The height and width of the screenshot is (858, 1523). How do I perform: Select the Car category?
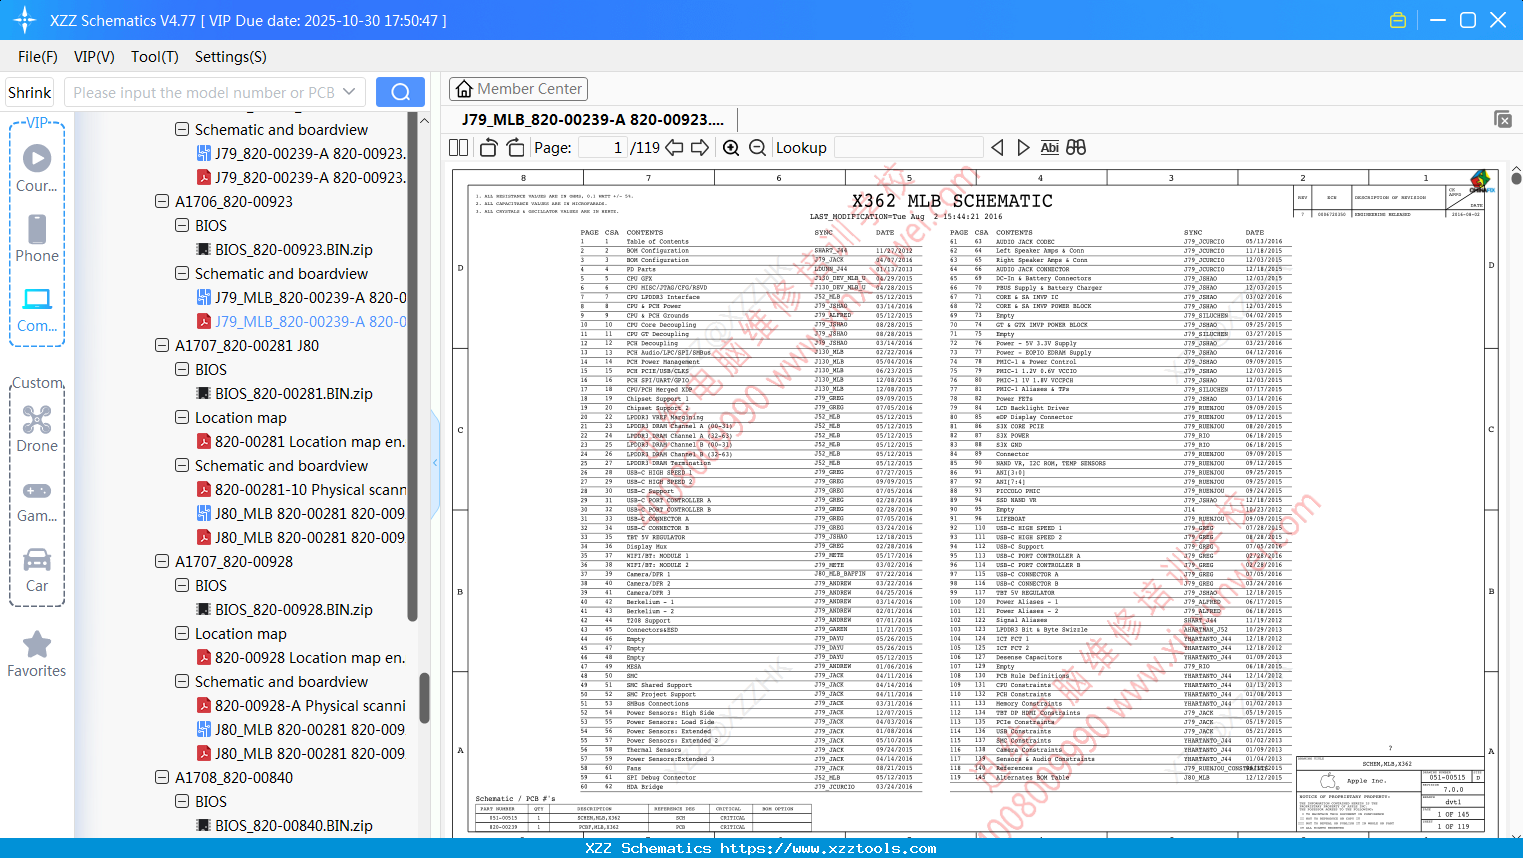click(37, 570)
